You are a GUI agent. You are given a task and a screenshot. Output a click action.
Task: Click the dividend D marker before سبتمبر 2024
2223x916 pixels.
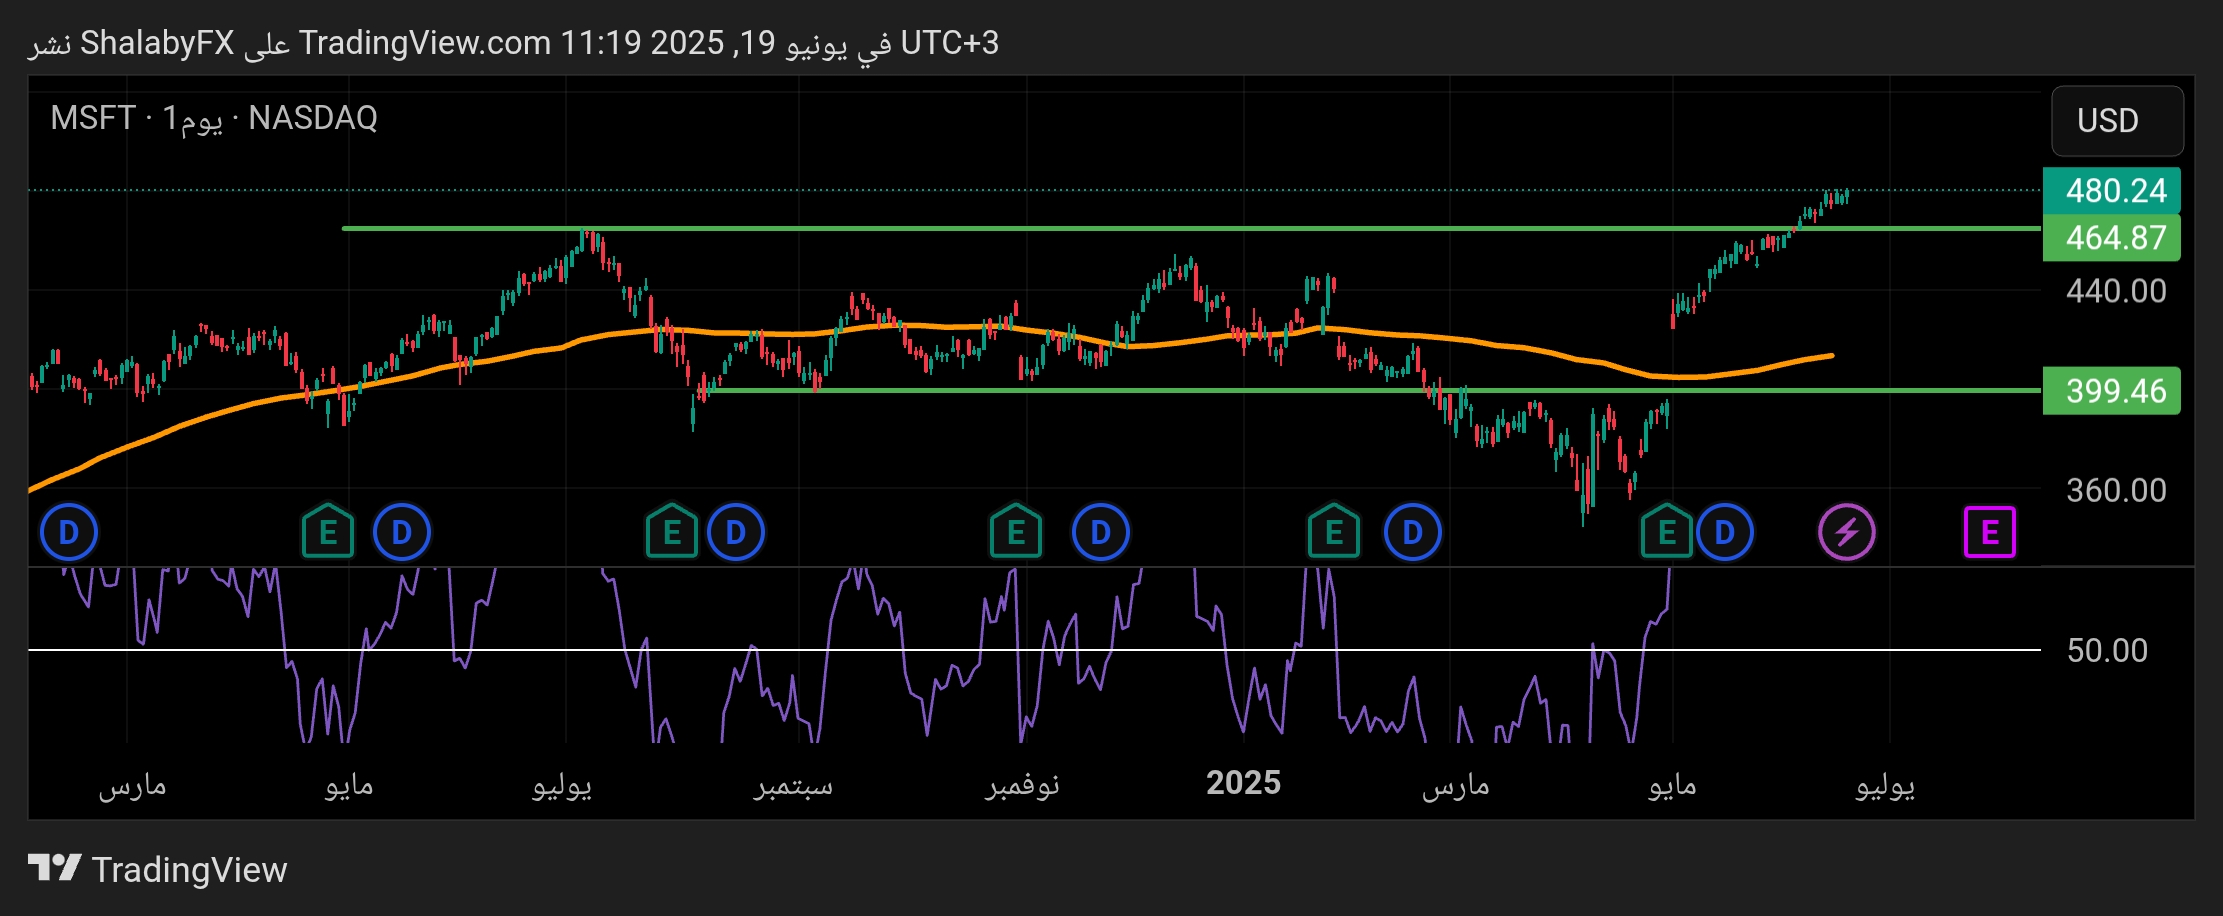click(x=736, y=532)
